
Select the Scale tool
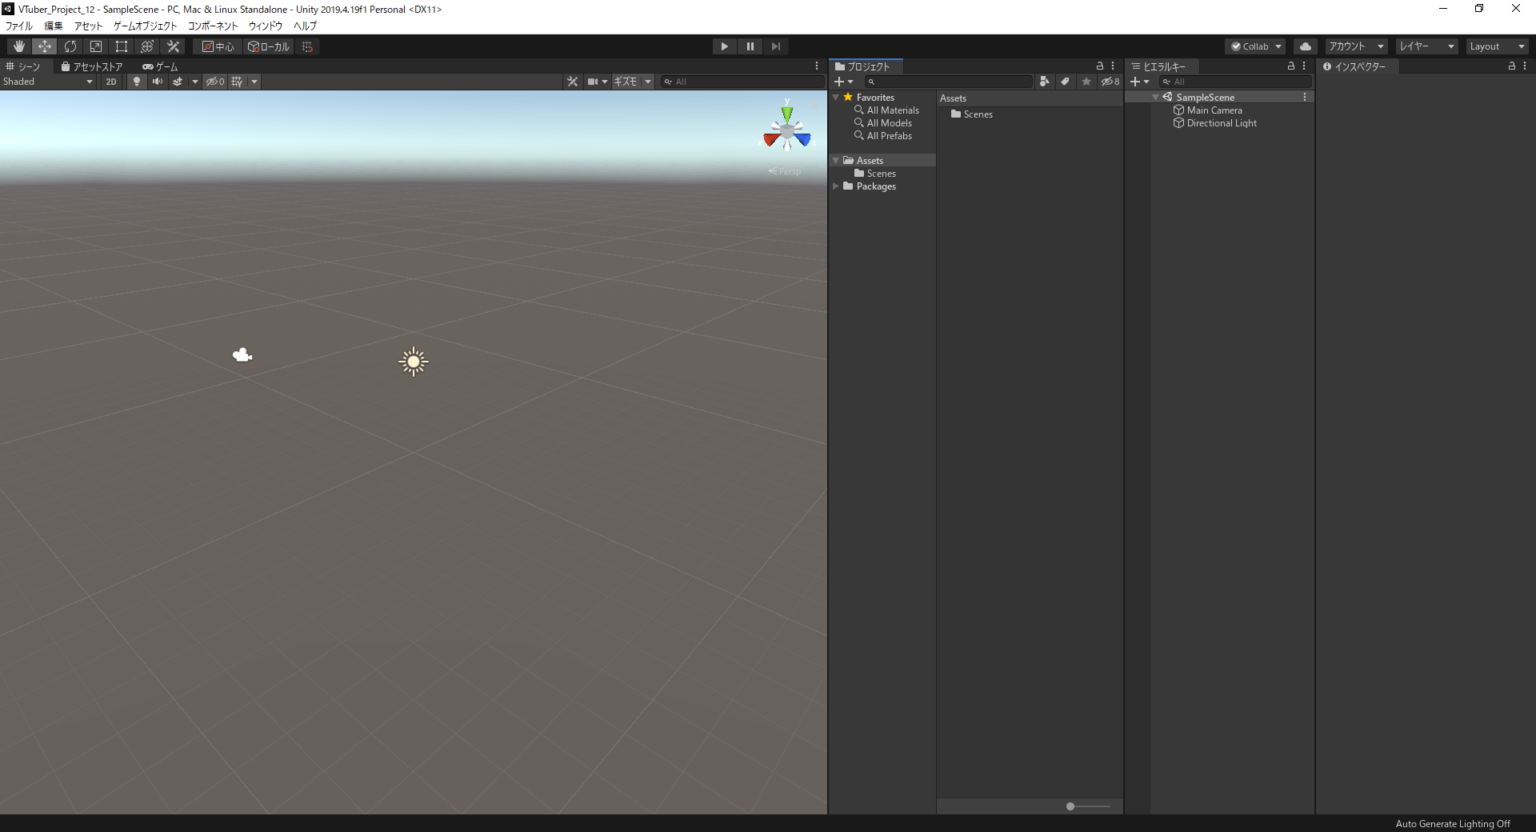pyautogui.click(x=96, y=47)
